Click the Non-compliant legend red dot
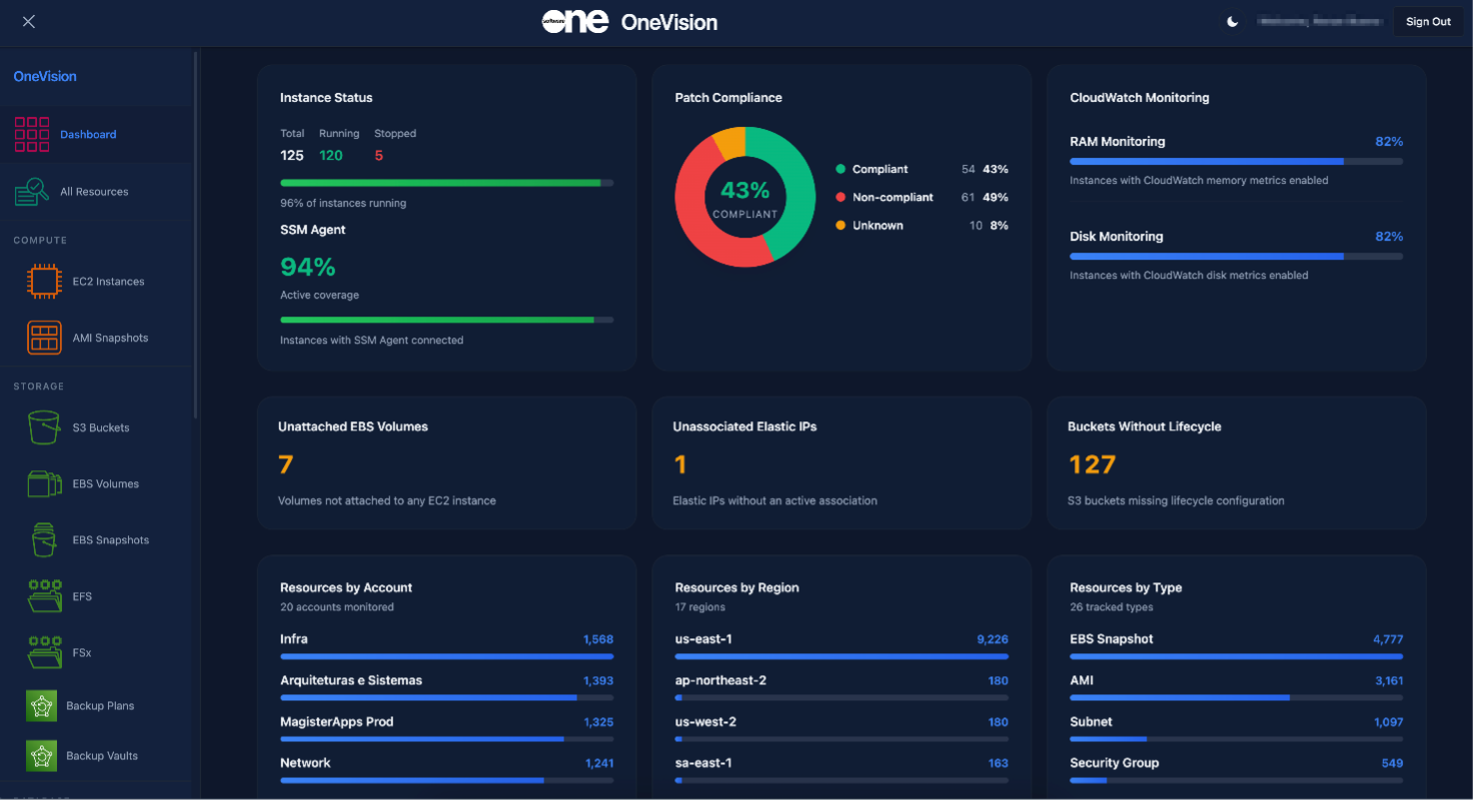1475x803 pixels. point(841,198)
